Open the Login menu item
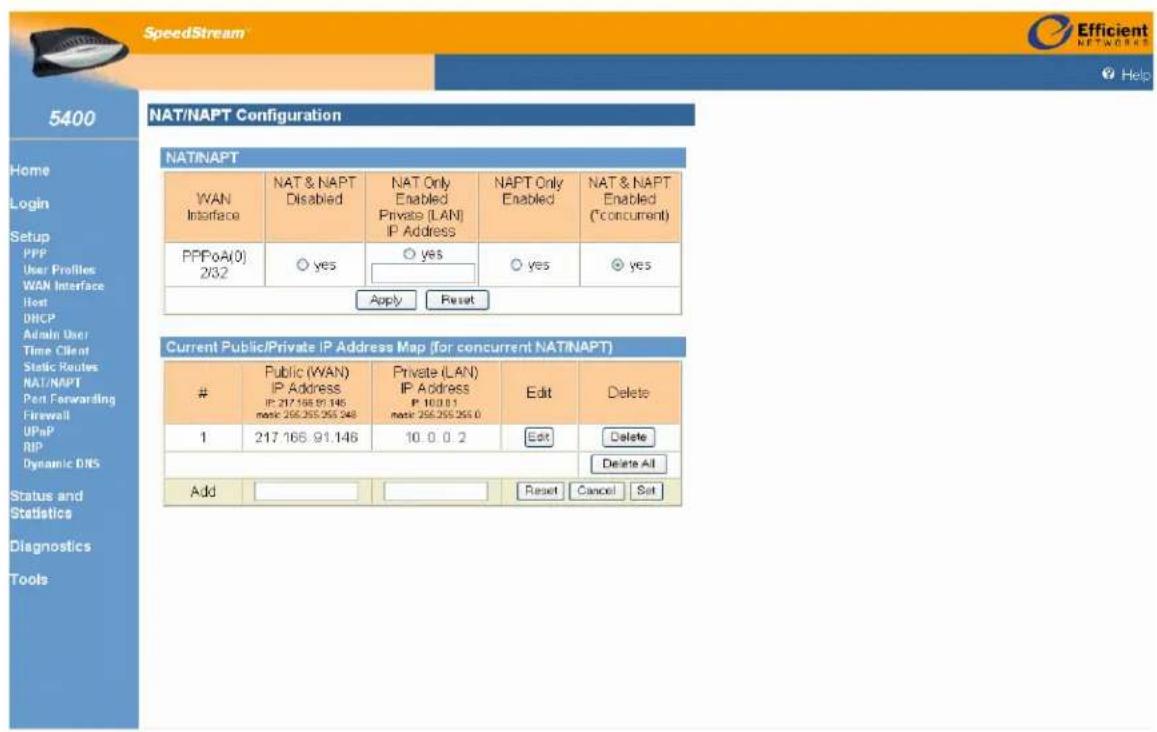The width and height of the screenshot is (1157, 732). 30,204
